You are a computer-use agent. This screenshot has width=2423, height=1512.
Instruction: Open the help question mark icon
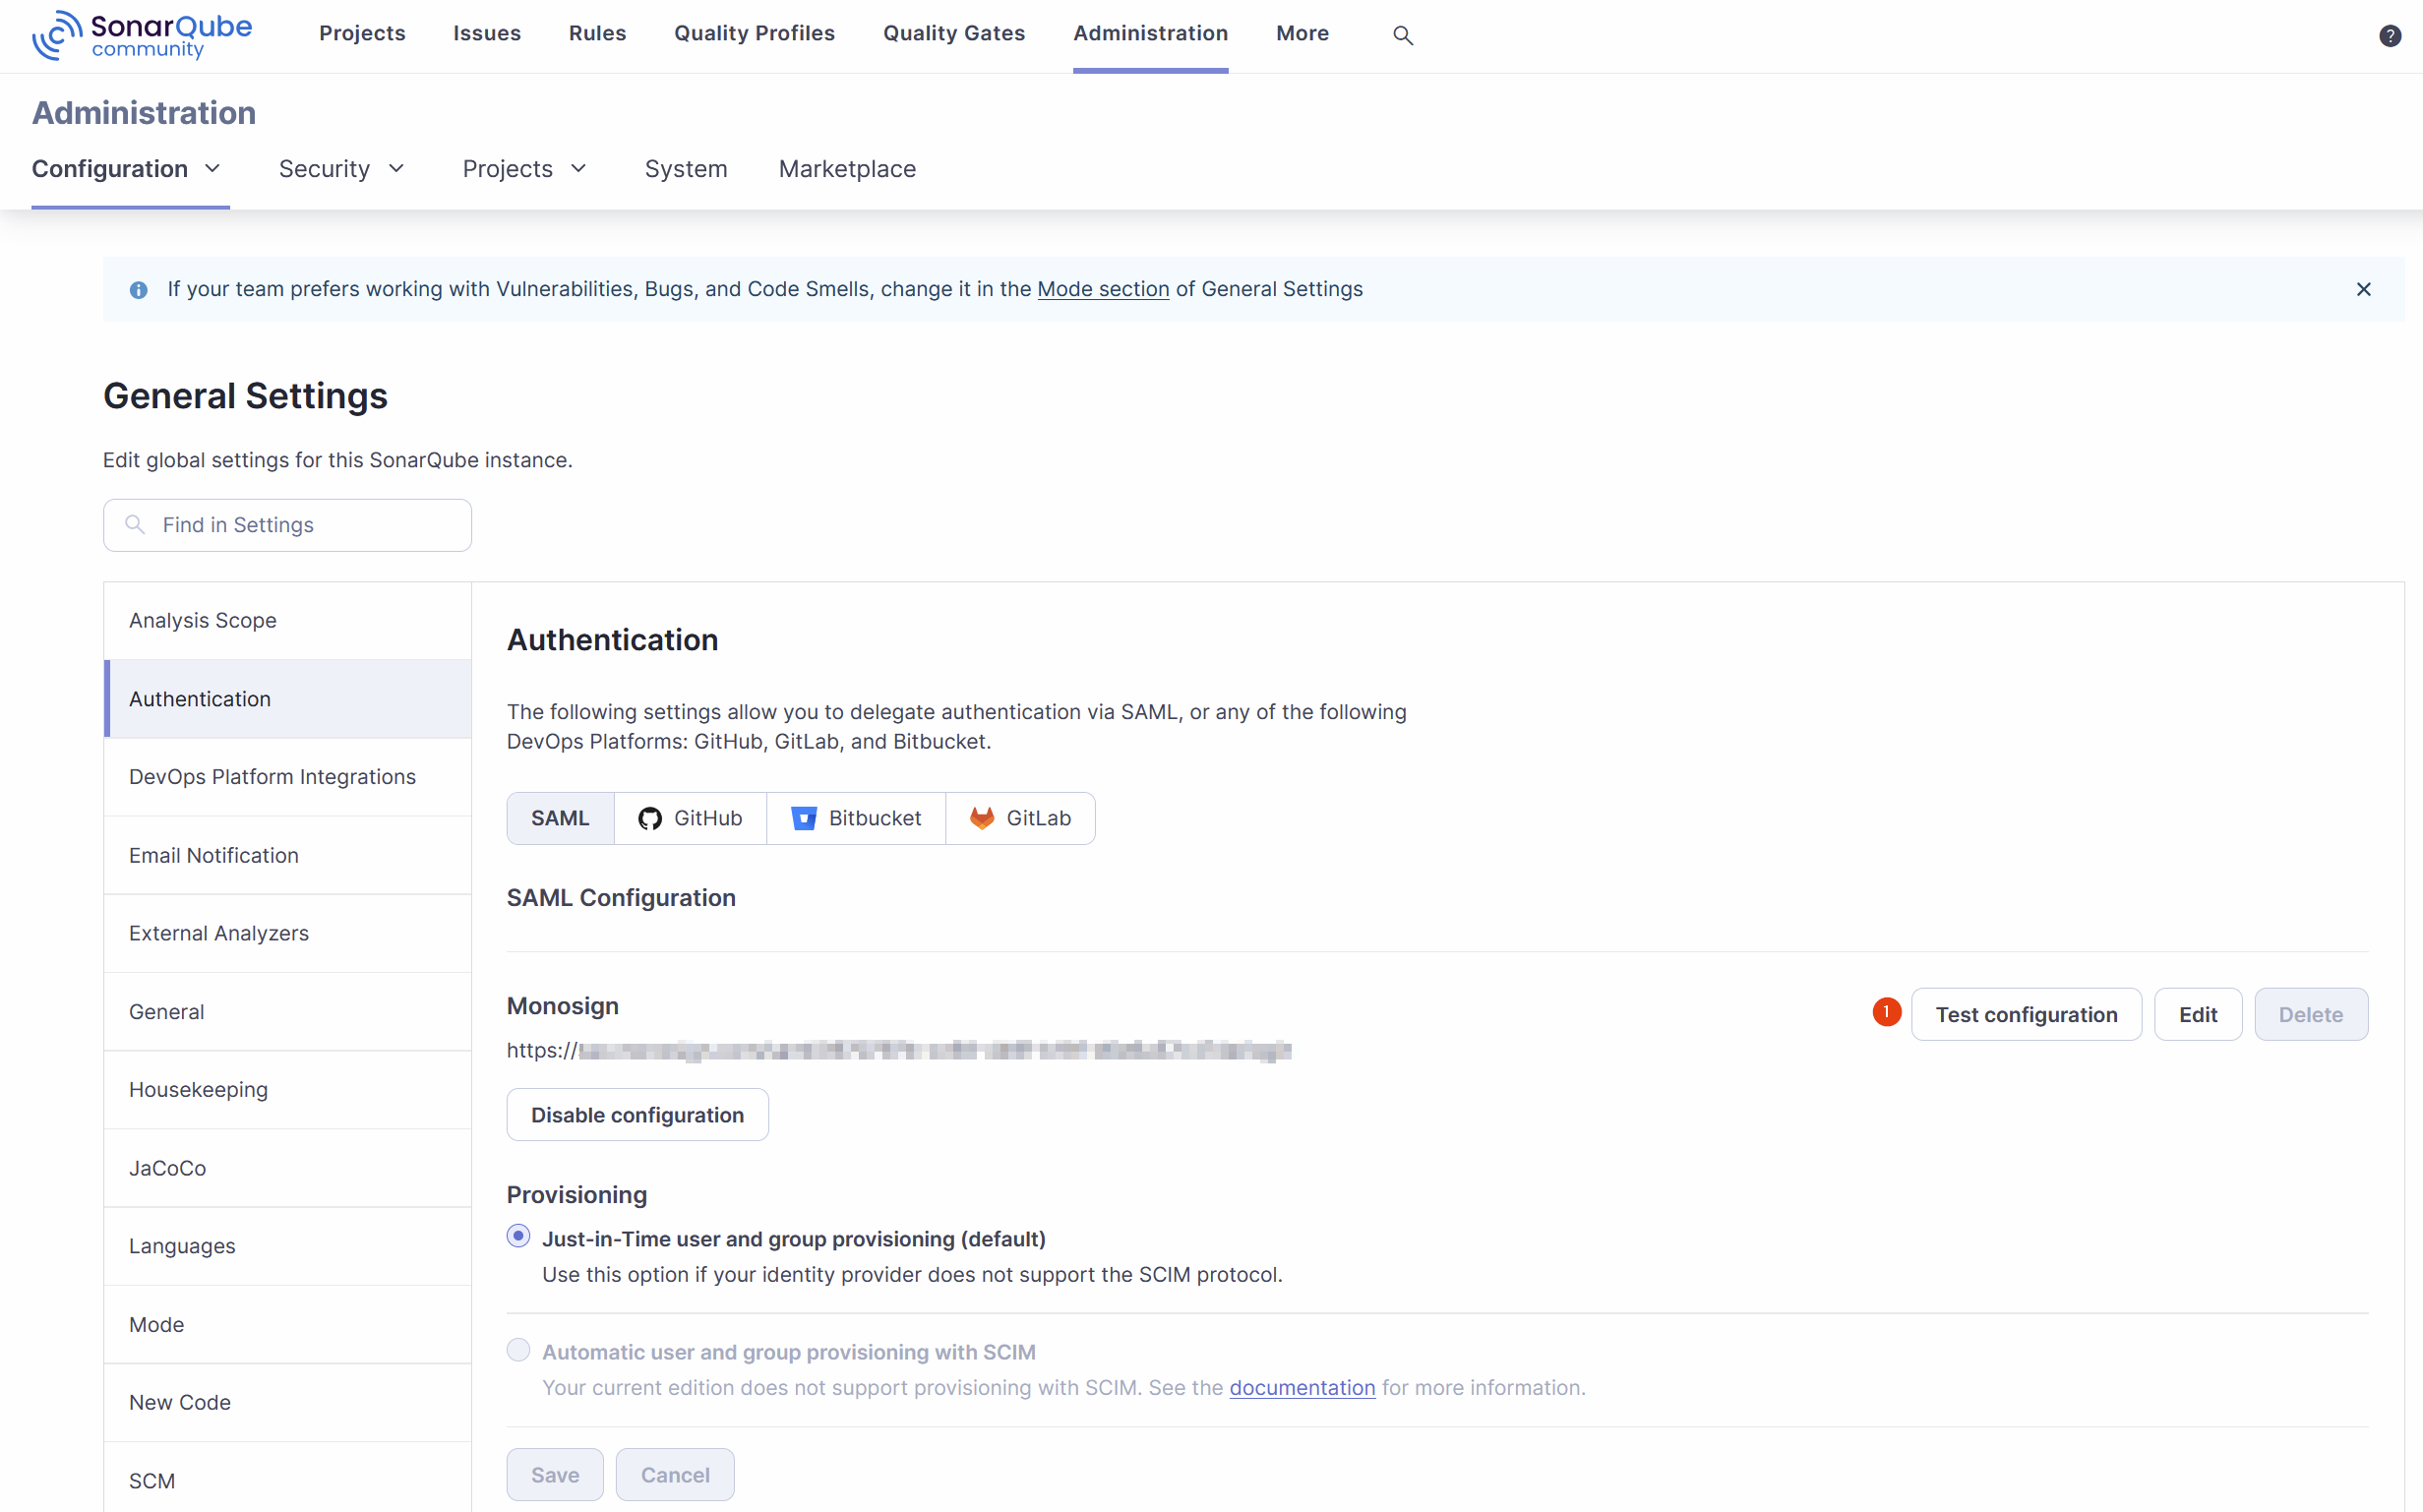tap(2389, 35)
